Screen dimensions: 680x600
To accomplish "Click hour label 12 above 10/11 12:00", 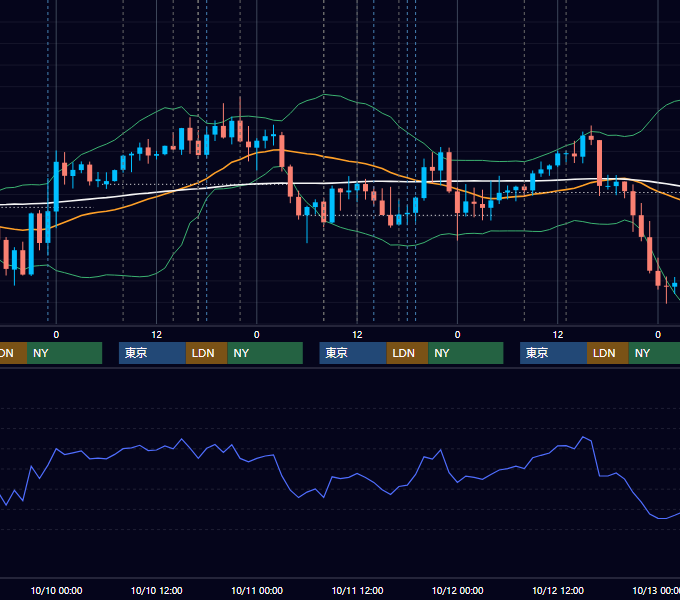I will (357, 335).
